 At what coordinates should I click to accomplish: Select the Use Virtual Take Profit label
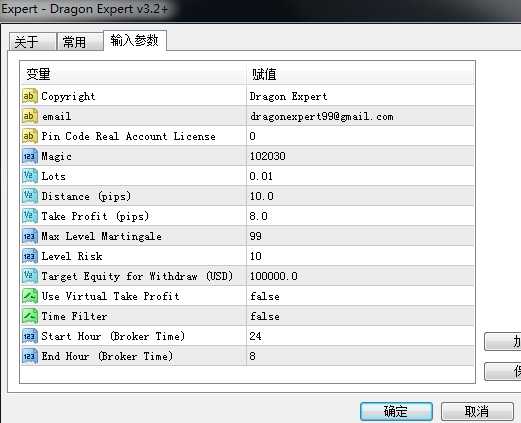[110, 296]
